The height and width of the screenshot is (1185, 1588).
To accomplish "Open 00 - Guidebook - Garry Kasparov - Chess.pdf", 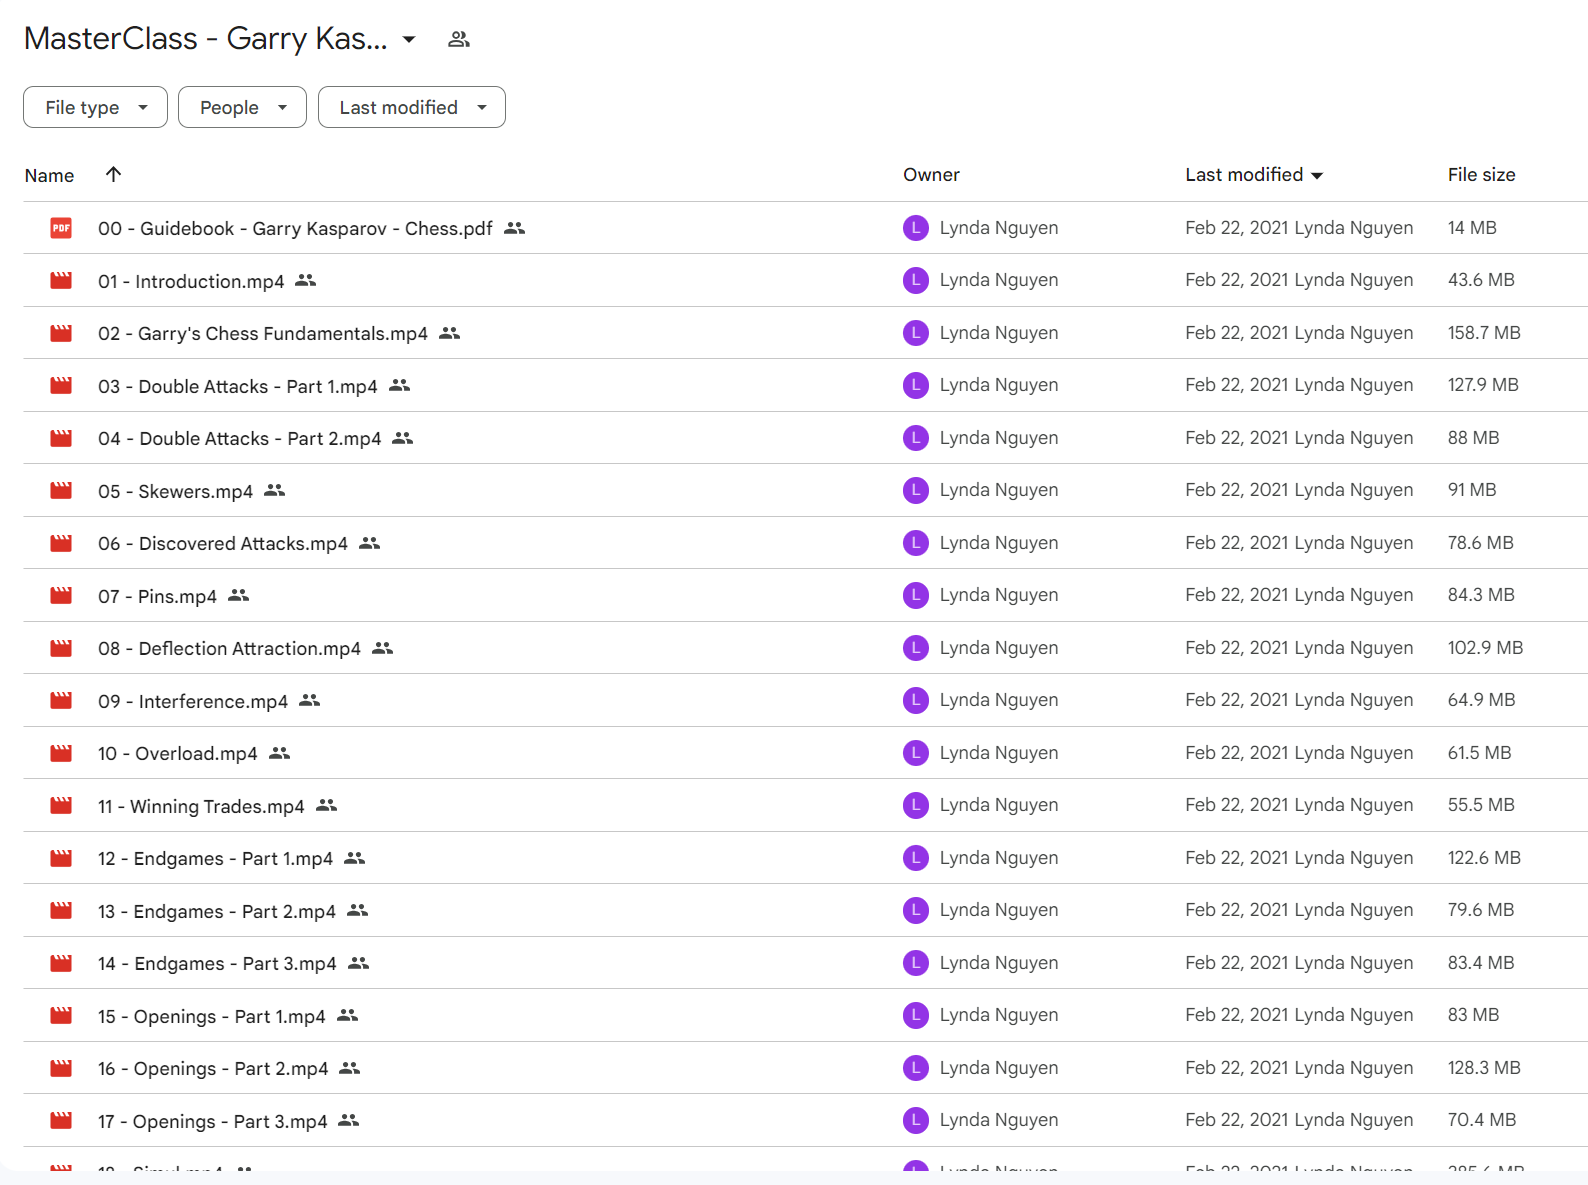I will 295,229.
